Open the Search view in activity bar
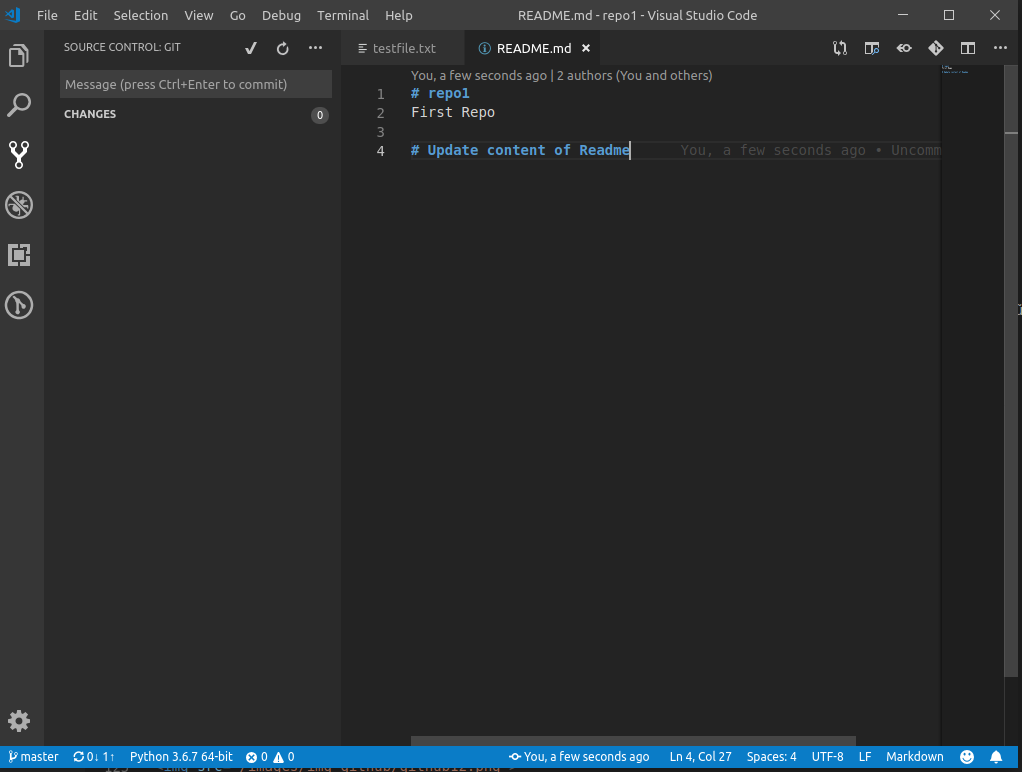Screen dimensions: 1022x772 [x=19, y=105]
